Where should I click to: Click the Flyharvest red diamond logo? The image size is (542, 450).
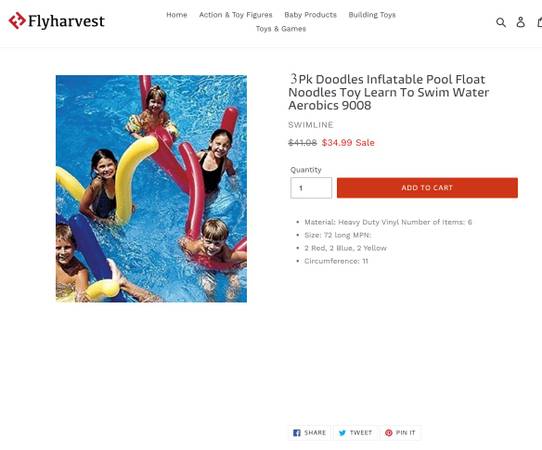pyautogui.click(x=17, y=21)
